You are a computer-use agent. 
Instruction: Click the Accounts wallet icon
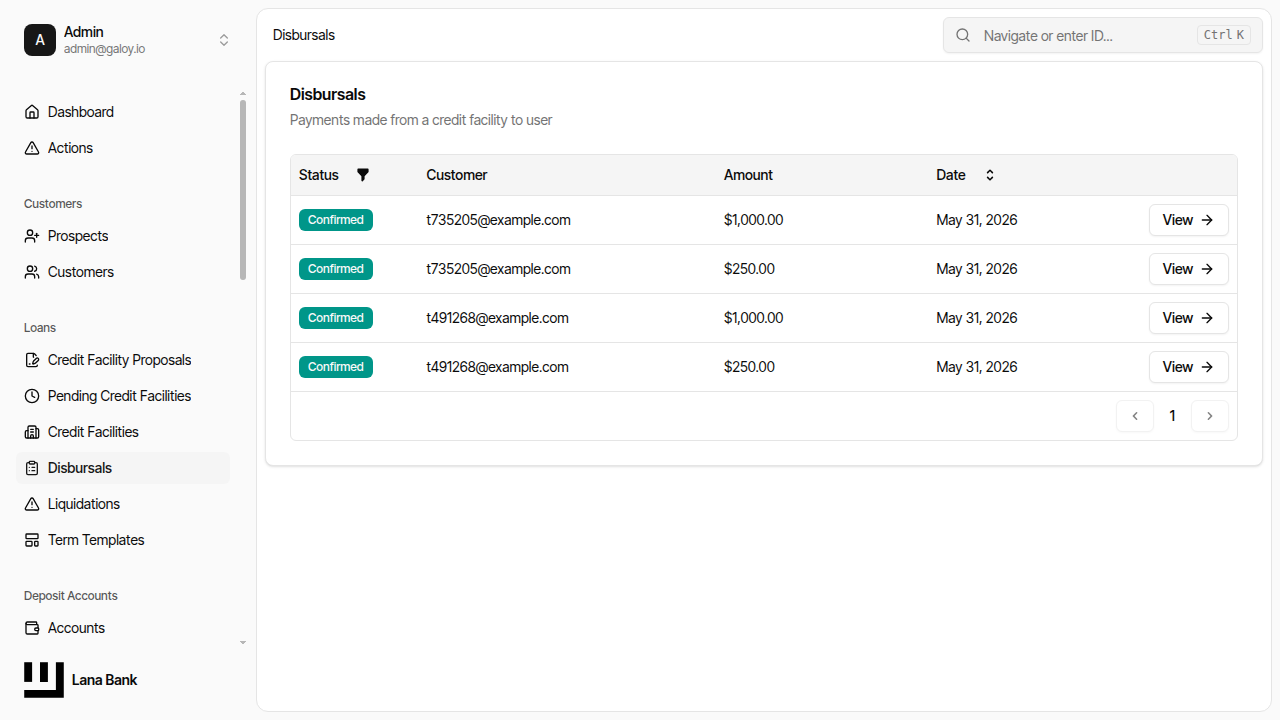32,628
